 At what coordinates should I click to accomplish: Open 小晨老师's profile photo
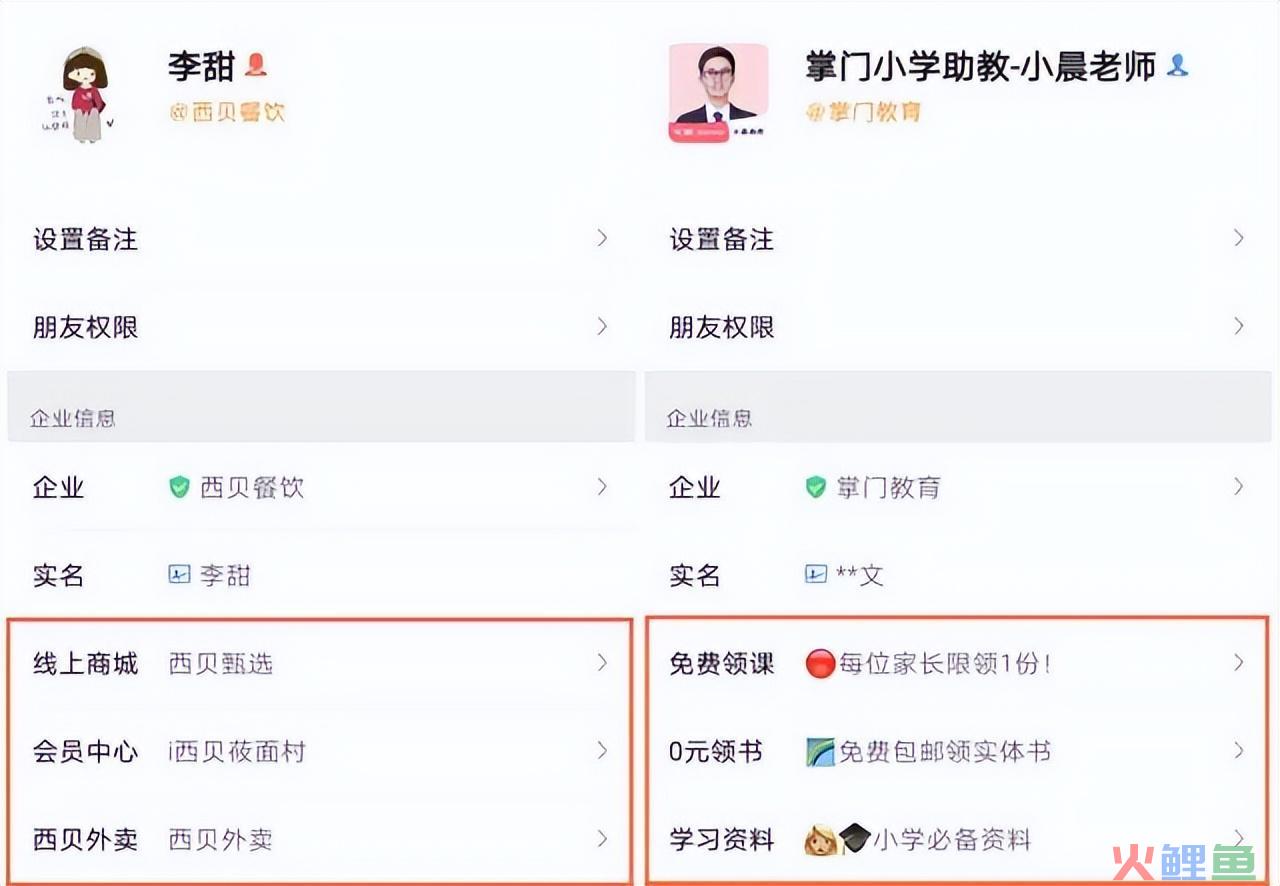(718, 93)
